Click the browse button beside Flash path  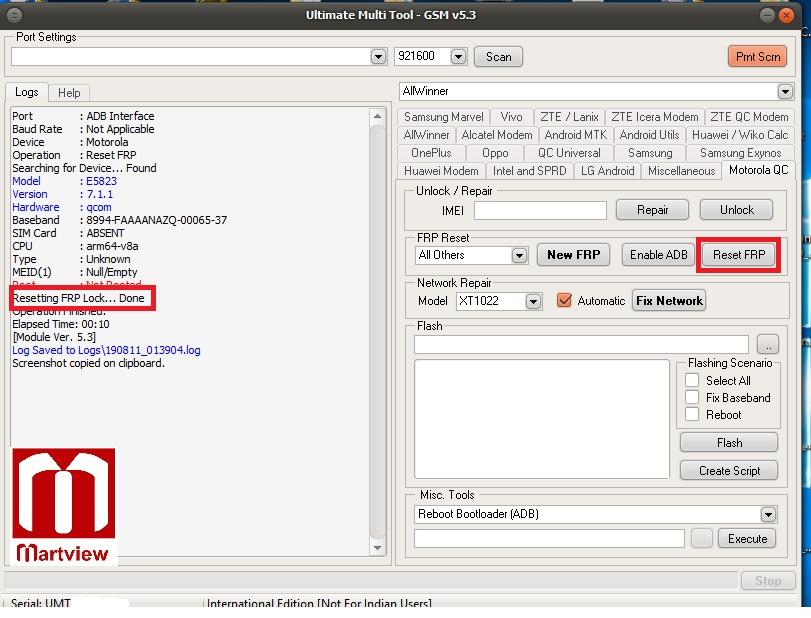click(x=768, y=344)
